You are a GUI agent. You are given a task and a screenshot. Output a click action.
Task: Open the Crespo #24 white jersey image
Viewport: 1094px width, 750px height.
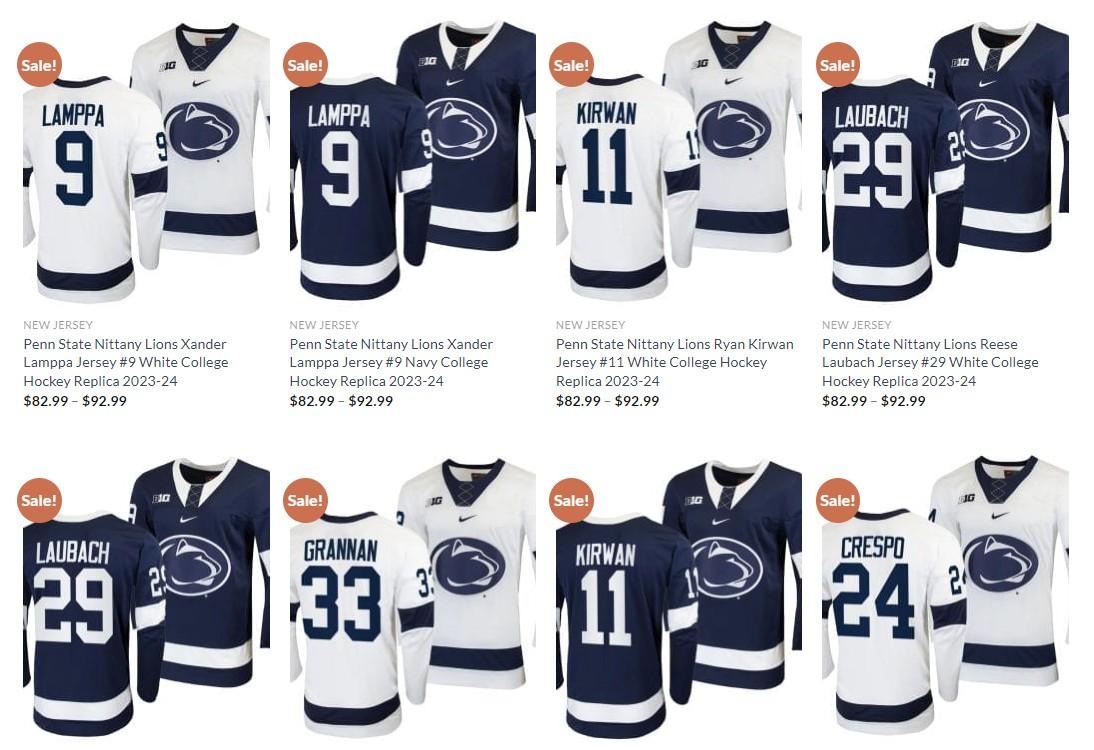[x=945, y=597]
